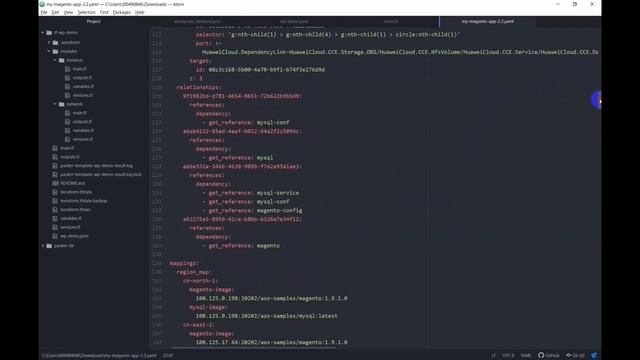
Task: Open outputs.tf inside the network folder
Action: tap(82, 122)
